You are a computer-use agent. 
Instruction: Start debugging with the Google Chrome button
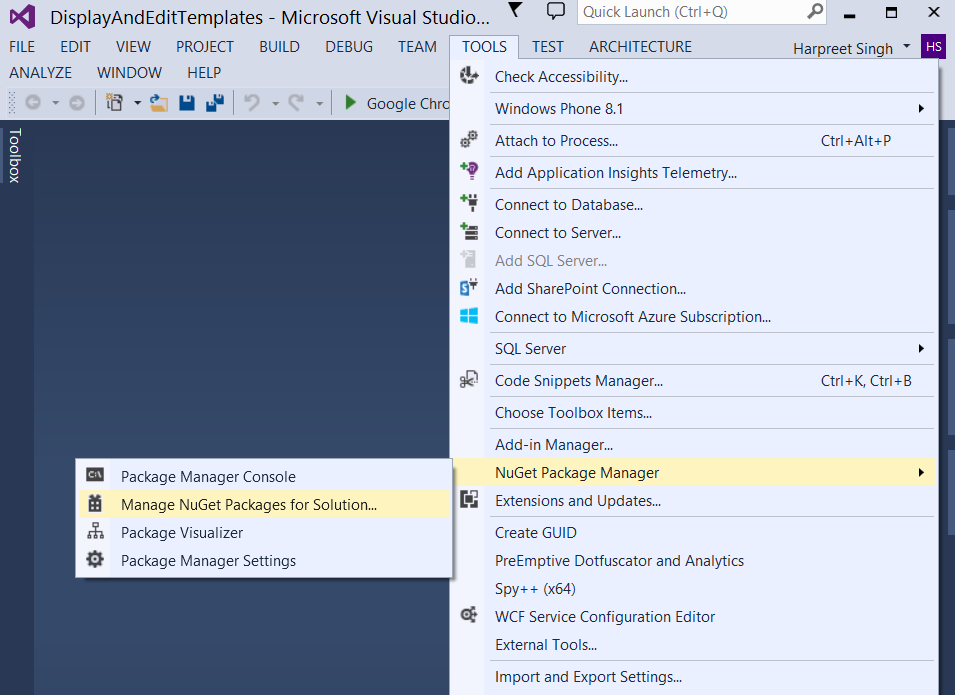pyautogui.click(x=396, y=103)
